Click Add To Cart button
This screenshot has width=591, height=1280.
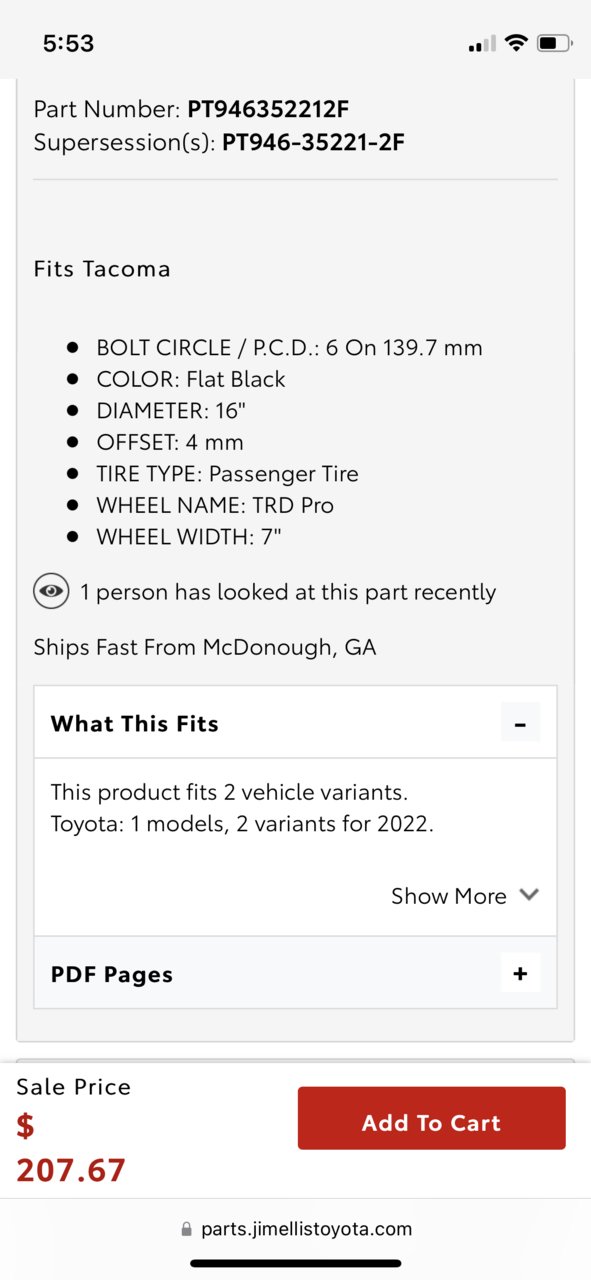click(x=432, y=1118)
